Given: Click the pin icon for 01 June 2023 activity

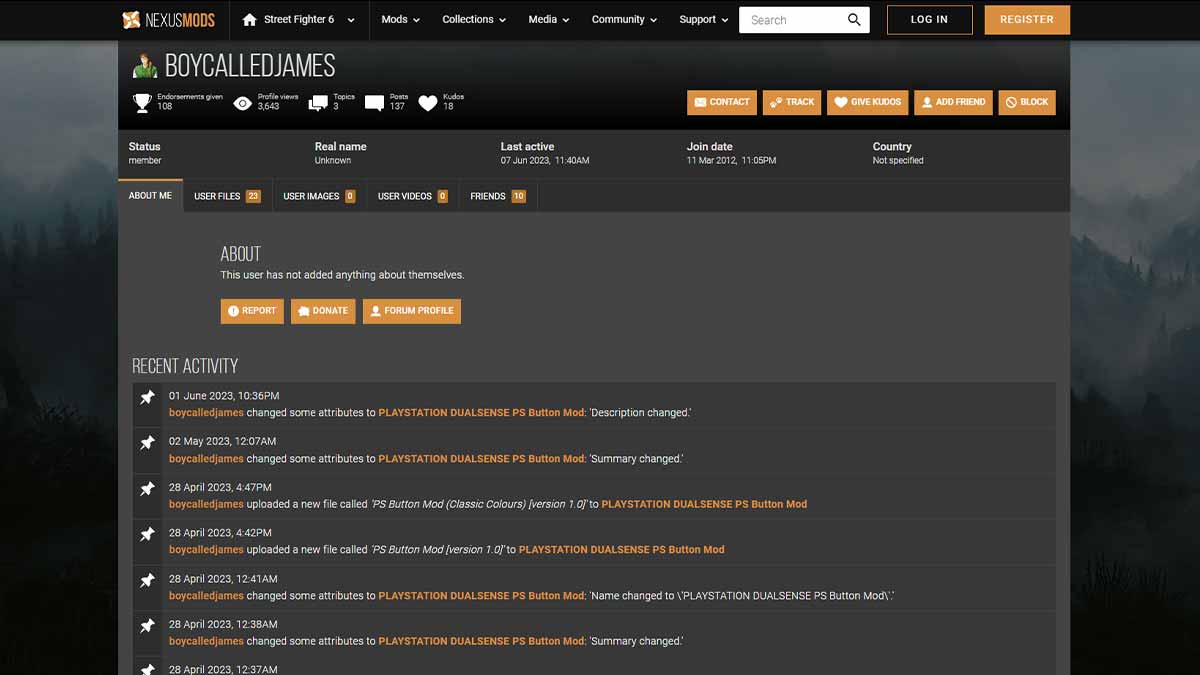Looking at the screenshot, I should (147, 398).
